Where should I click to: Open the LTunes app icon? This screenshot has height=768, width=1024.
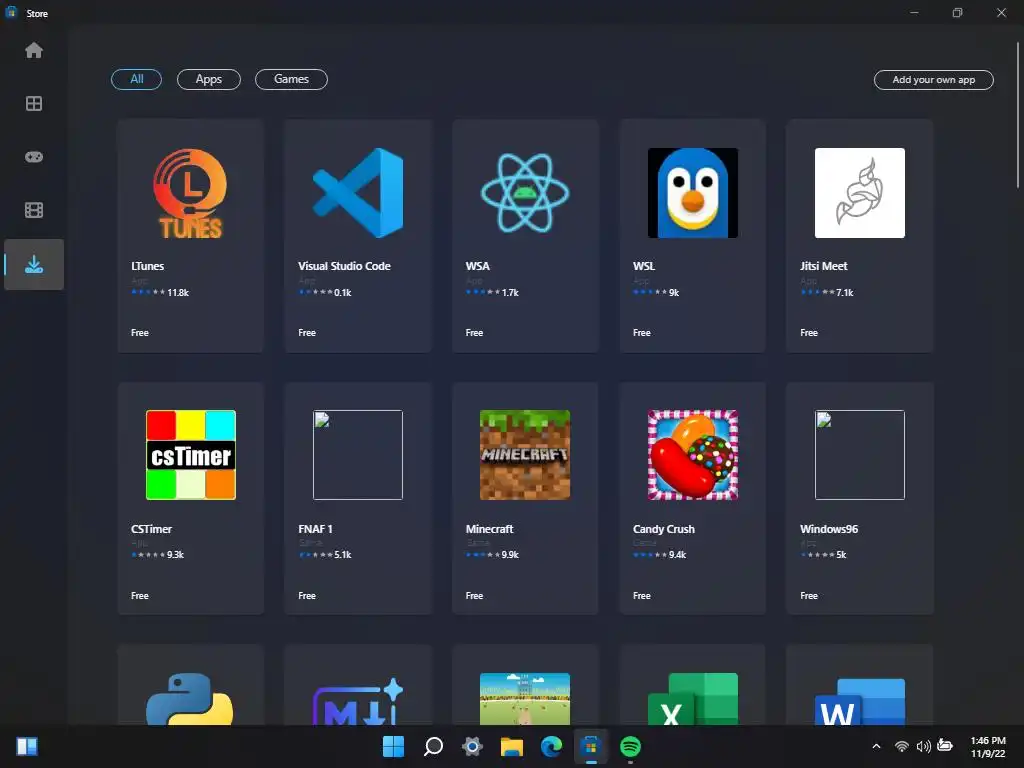[x=191, y=193]
